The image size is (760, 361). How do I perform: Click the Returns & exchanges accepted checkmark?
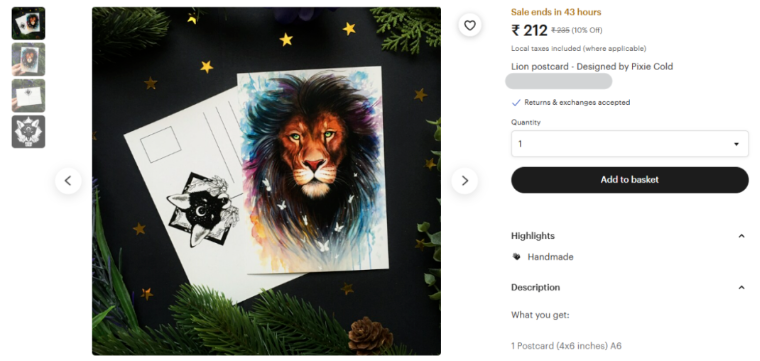[x=516, y=103]
